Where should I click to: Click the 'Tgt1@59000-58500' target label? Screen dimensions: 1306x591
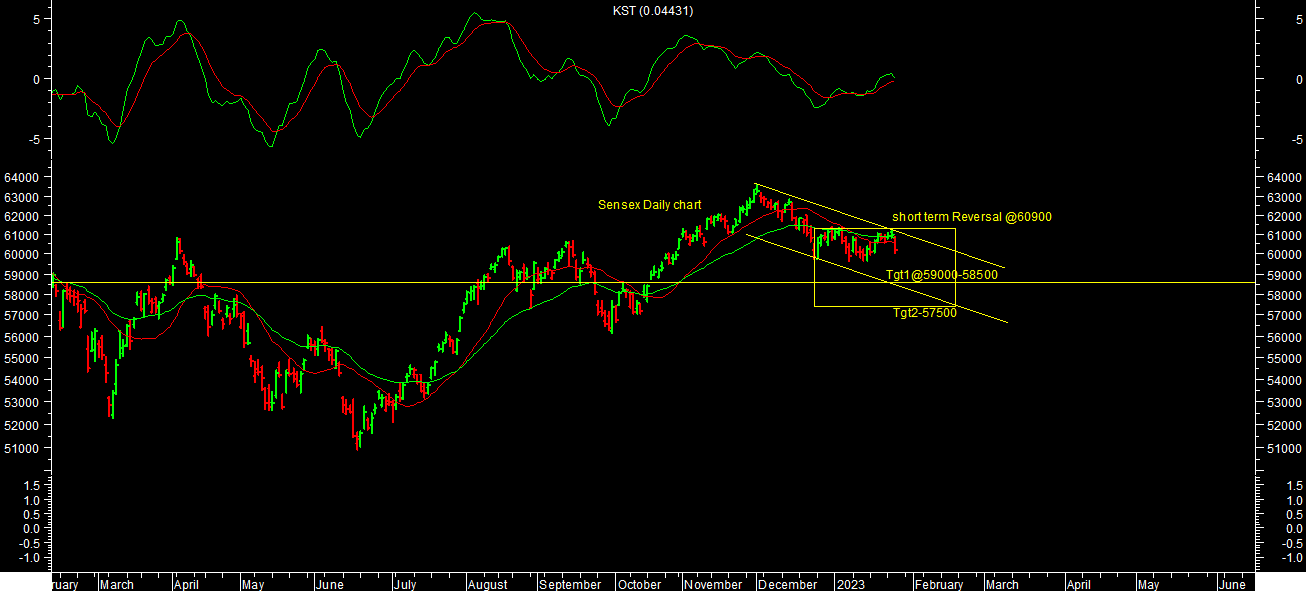[941, 275]
